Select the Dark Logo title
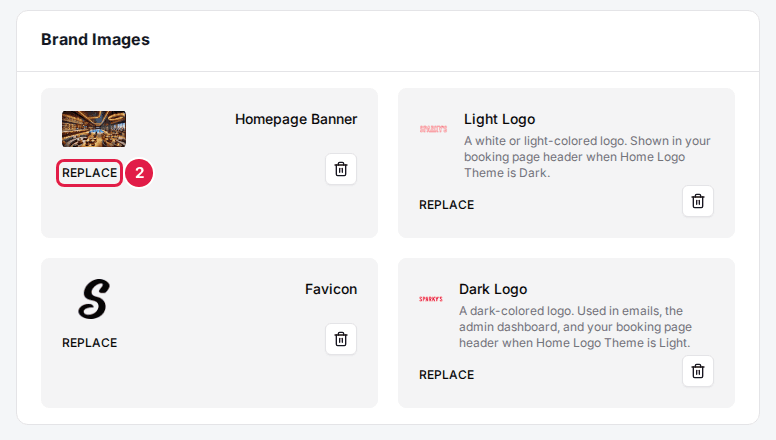The image size is (776, 440). coord(493,289)
